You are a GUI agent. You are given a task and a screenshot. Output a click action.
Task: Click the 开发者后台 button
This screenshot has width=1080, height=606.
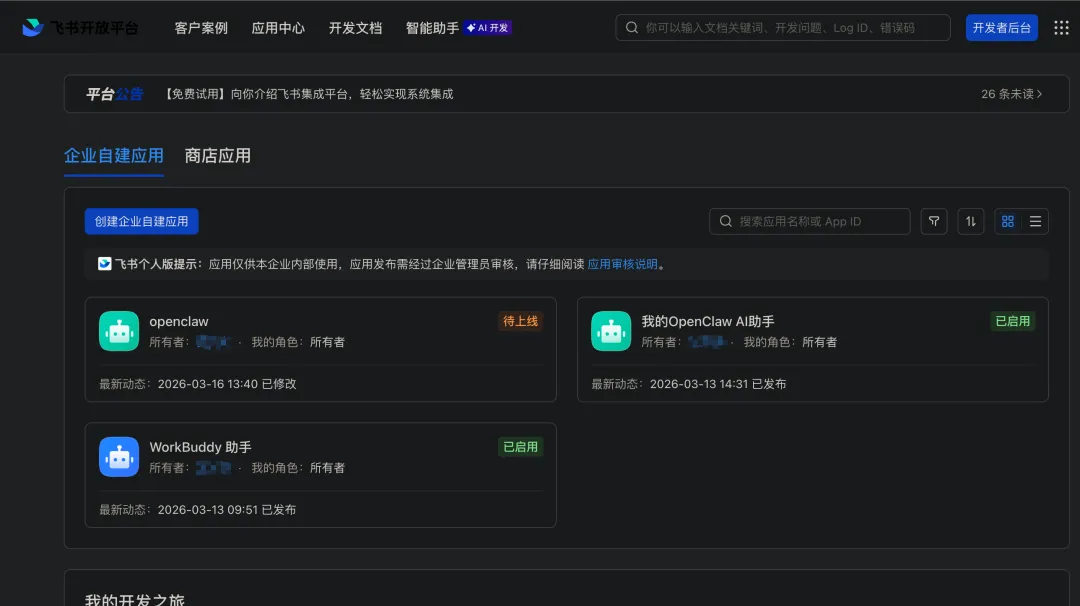click(x=1001, y=28)
